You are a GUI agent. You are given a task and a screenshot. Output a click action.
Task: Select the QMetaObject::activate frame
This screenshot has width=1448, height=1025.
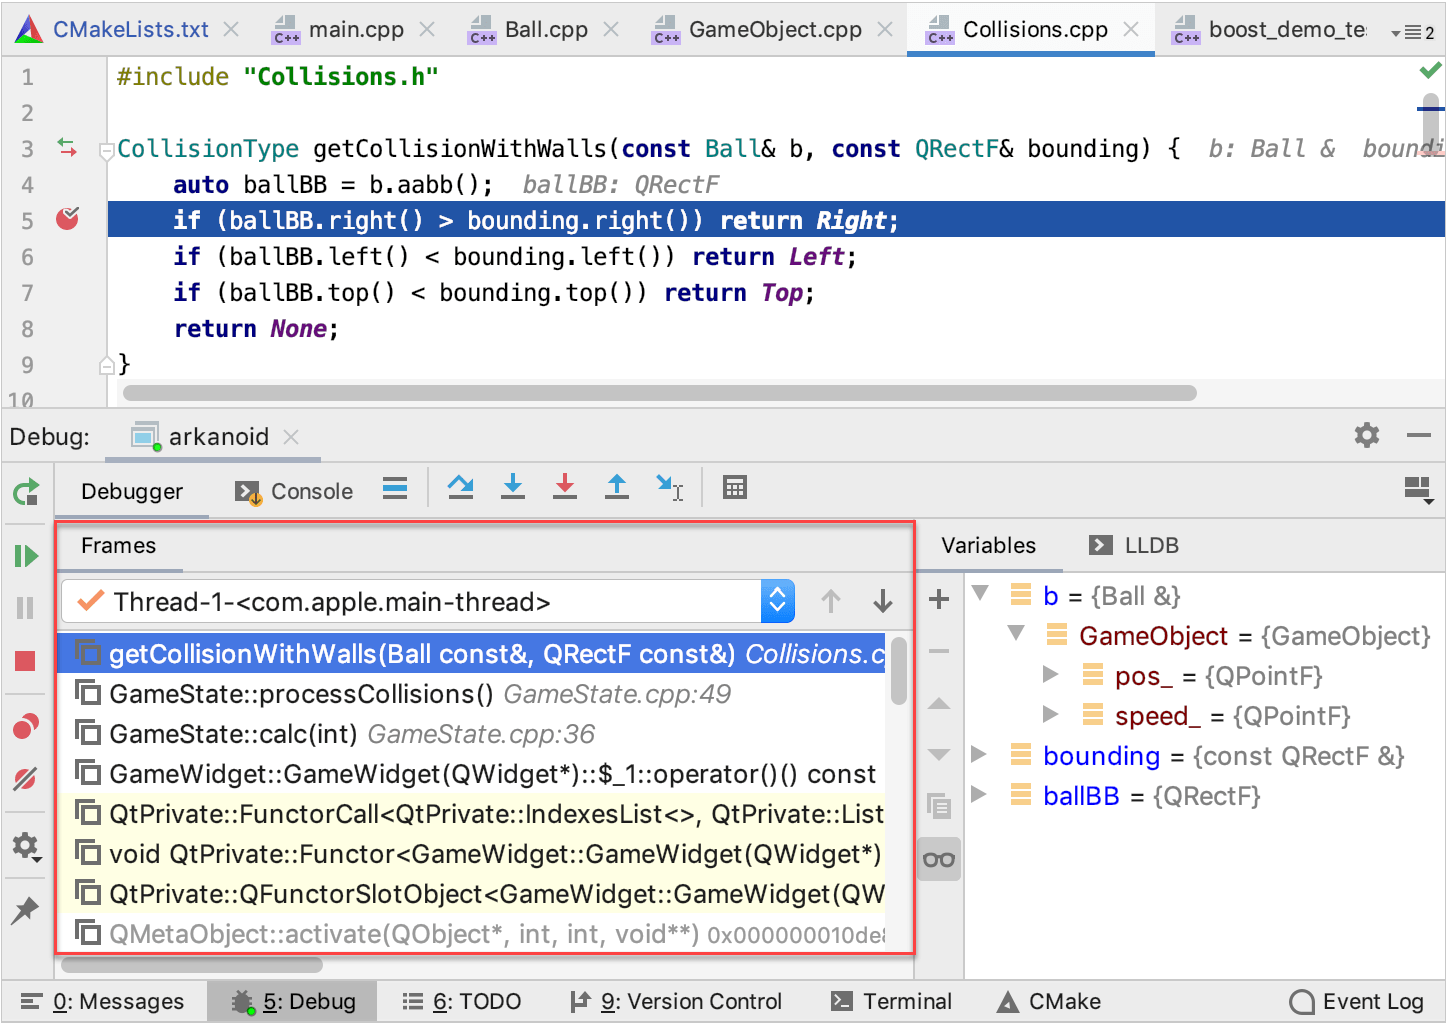471,933
